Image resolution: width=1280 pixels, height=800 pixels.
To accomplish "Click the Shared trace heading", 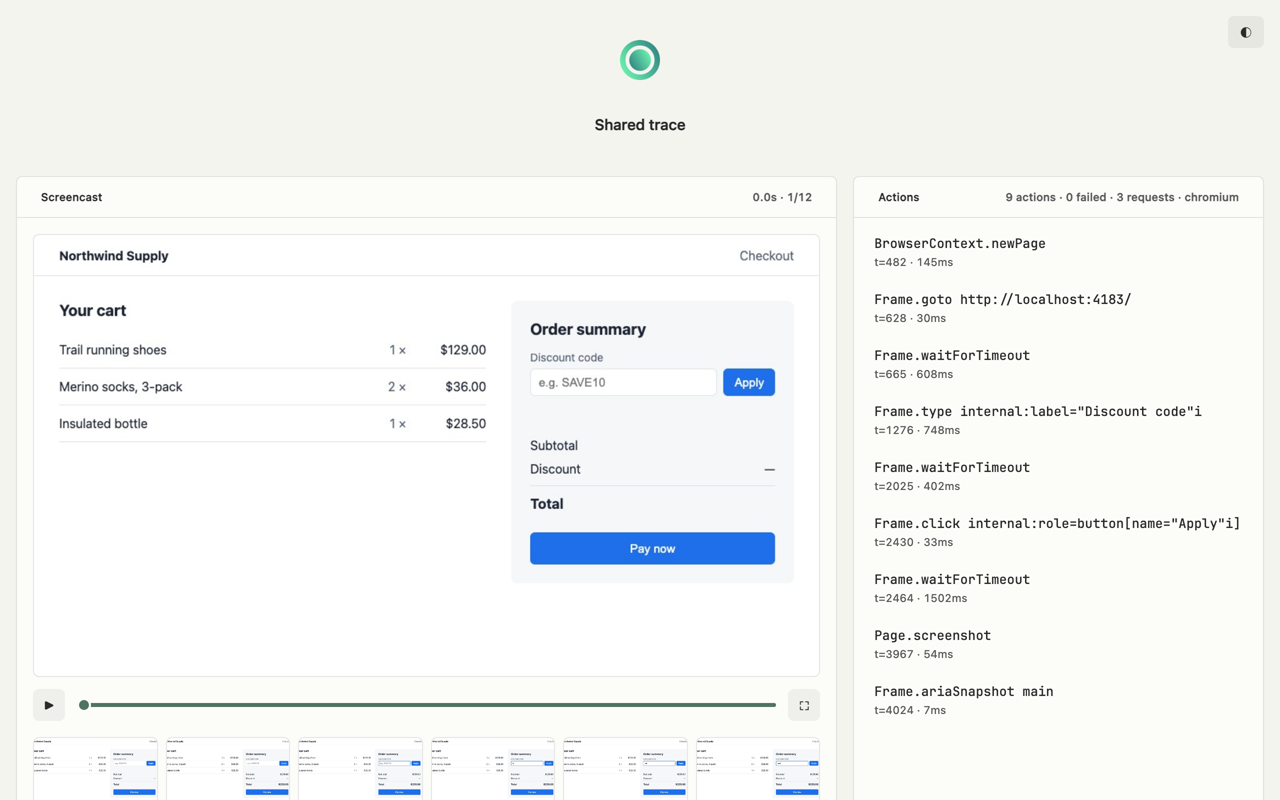I will tap(640, 125).
